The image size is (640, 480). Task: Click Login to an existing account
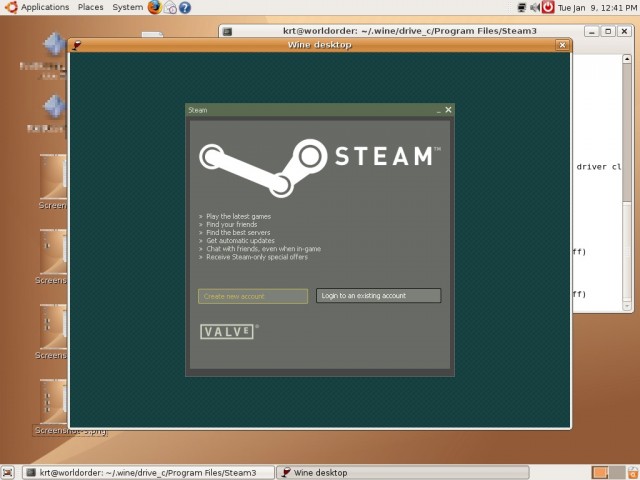tap(378, 296)
